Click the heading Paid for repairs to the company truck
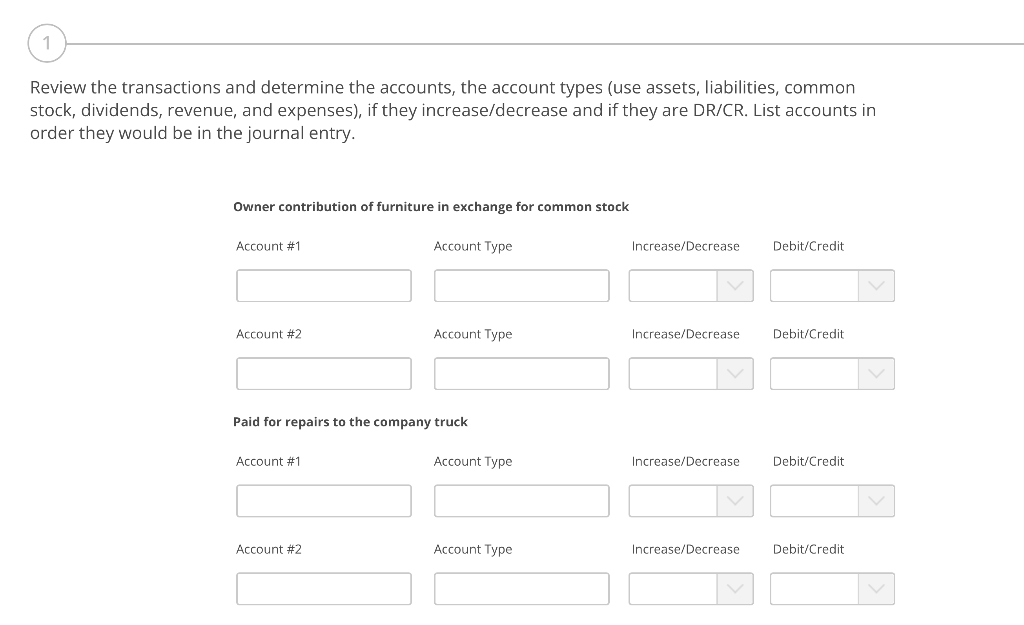This screenshot has height=625, width=1024. [350, 421]
